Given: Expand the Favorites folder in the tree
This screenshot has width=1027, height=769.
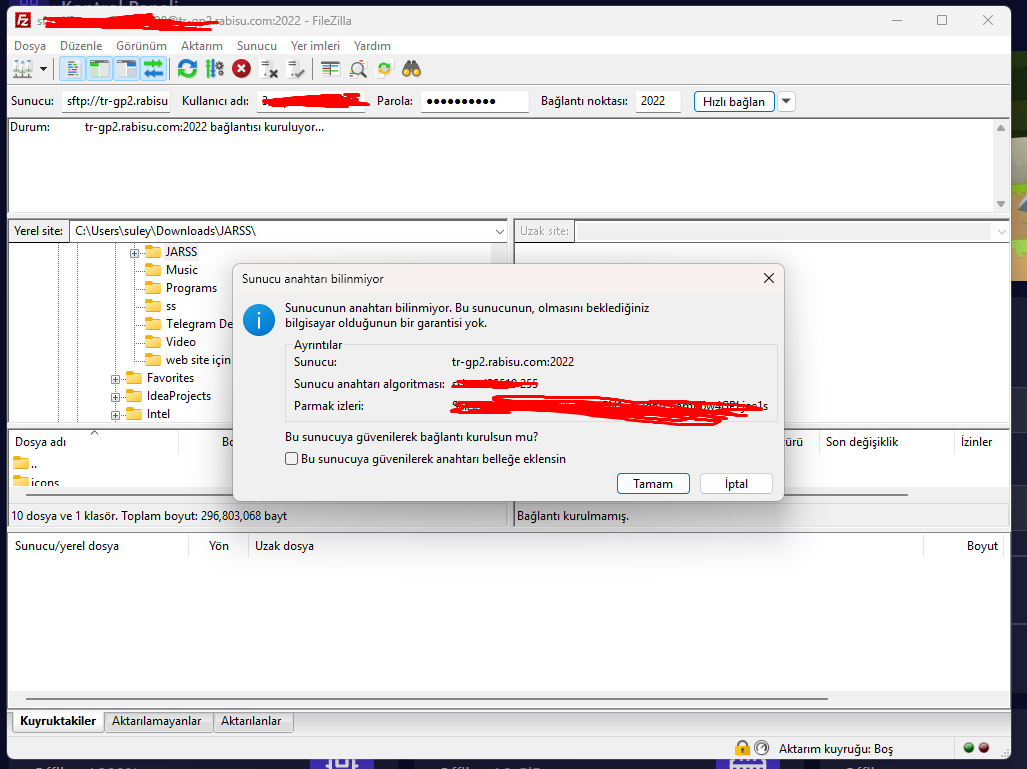Looking at the screenshot, I should 116,378.
